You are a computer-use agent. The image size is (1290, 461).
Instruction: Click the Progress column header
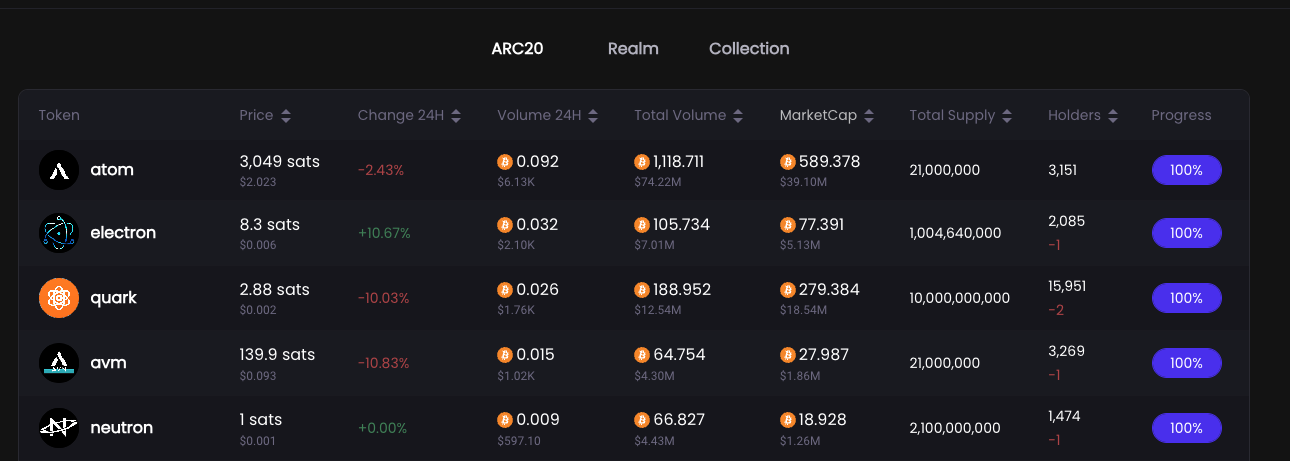pyautogui.click(x=1181, y=116)
